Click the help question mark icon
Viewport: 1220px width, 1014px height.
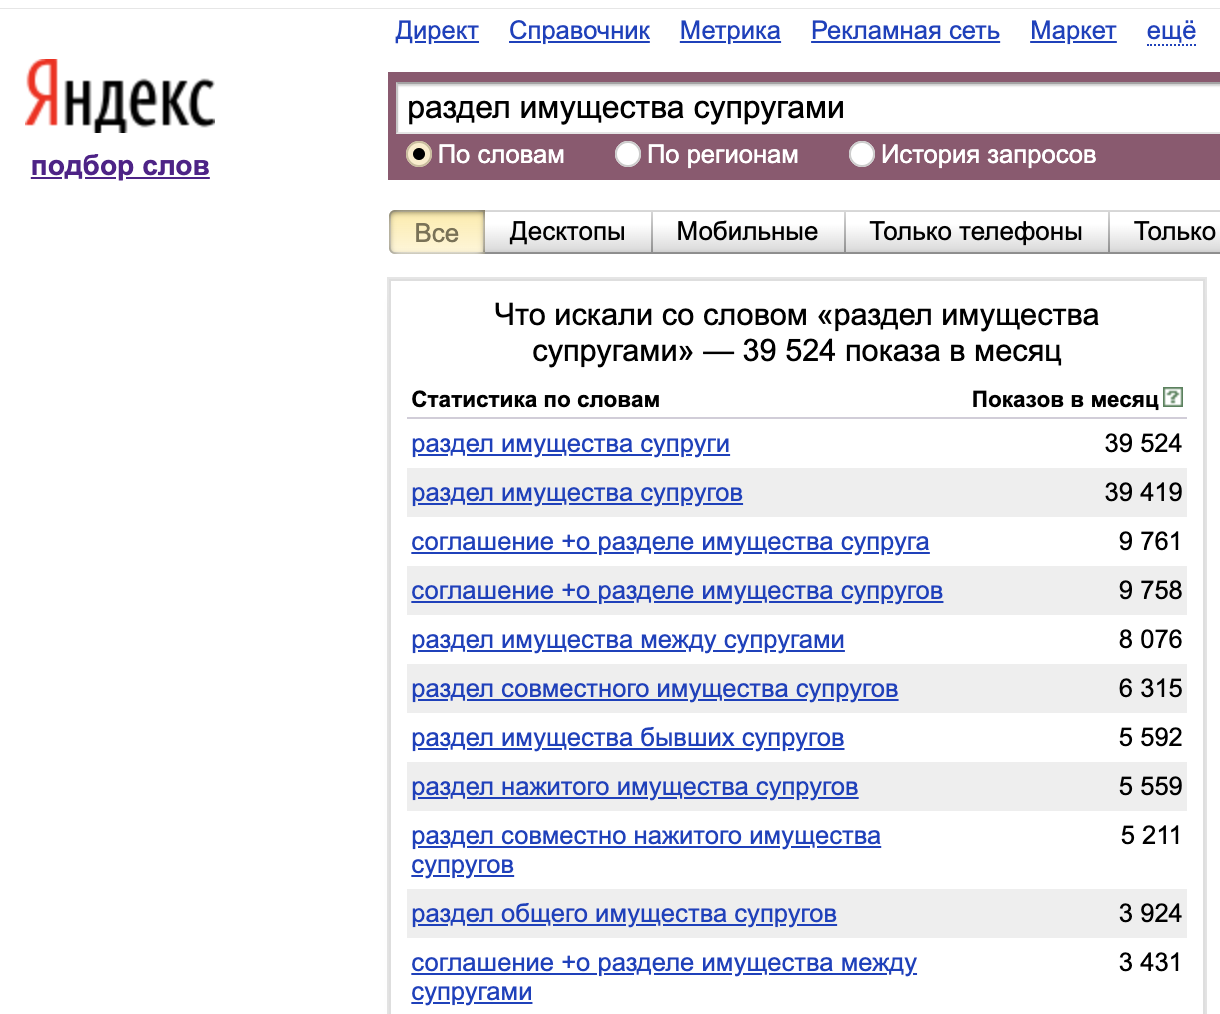pyautogui.click(x=1174, y=398)
